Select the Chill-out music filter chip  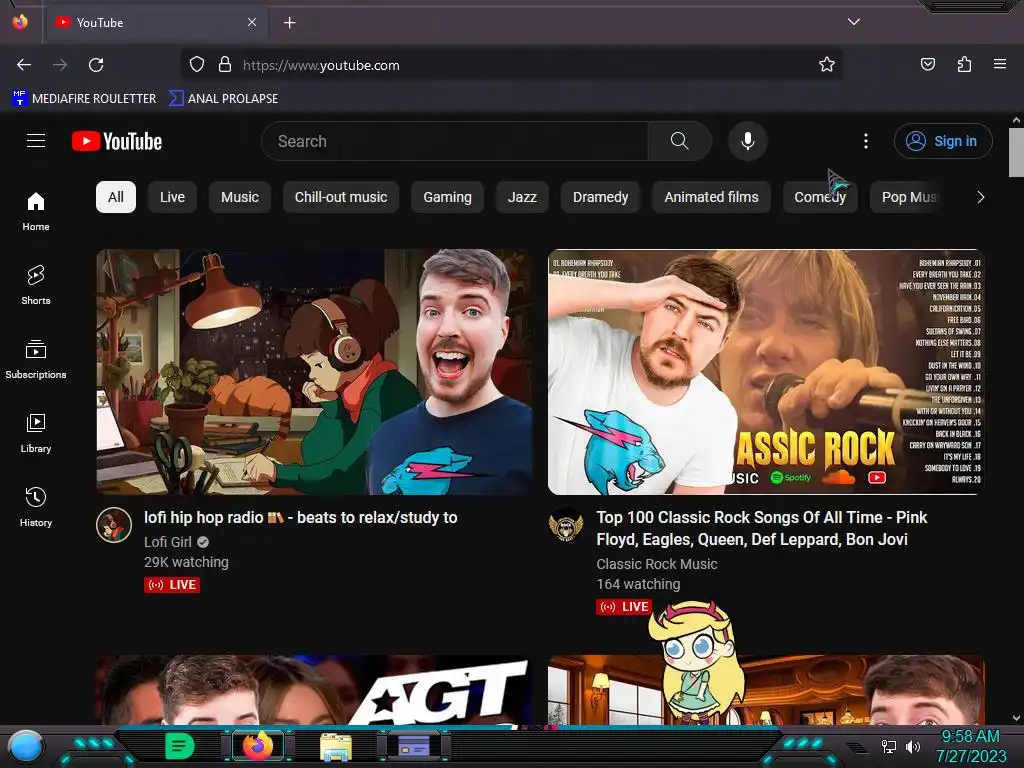click(341, 197)
